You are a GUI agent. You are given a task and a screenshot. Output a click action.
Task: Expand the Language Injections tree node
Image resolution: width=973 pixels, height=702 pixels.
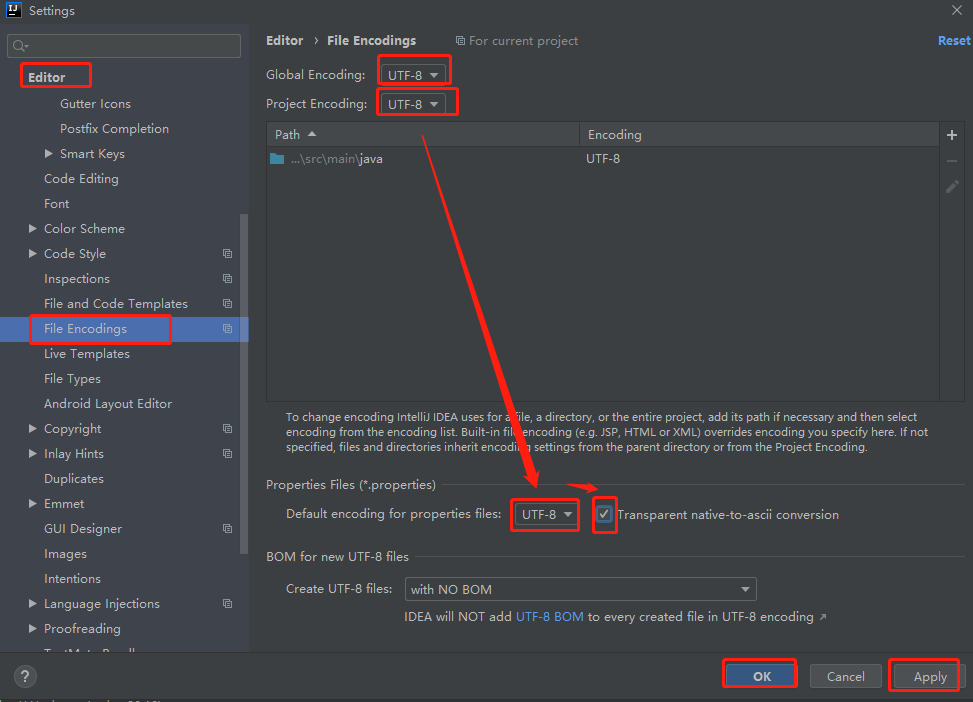[x=33, y=603]
